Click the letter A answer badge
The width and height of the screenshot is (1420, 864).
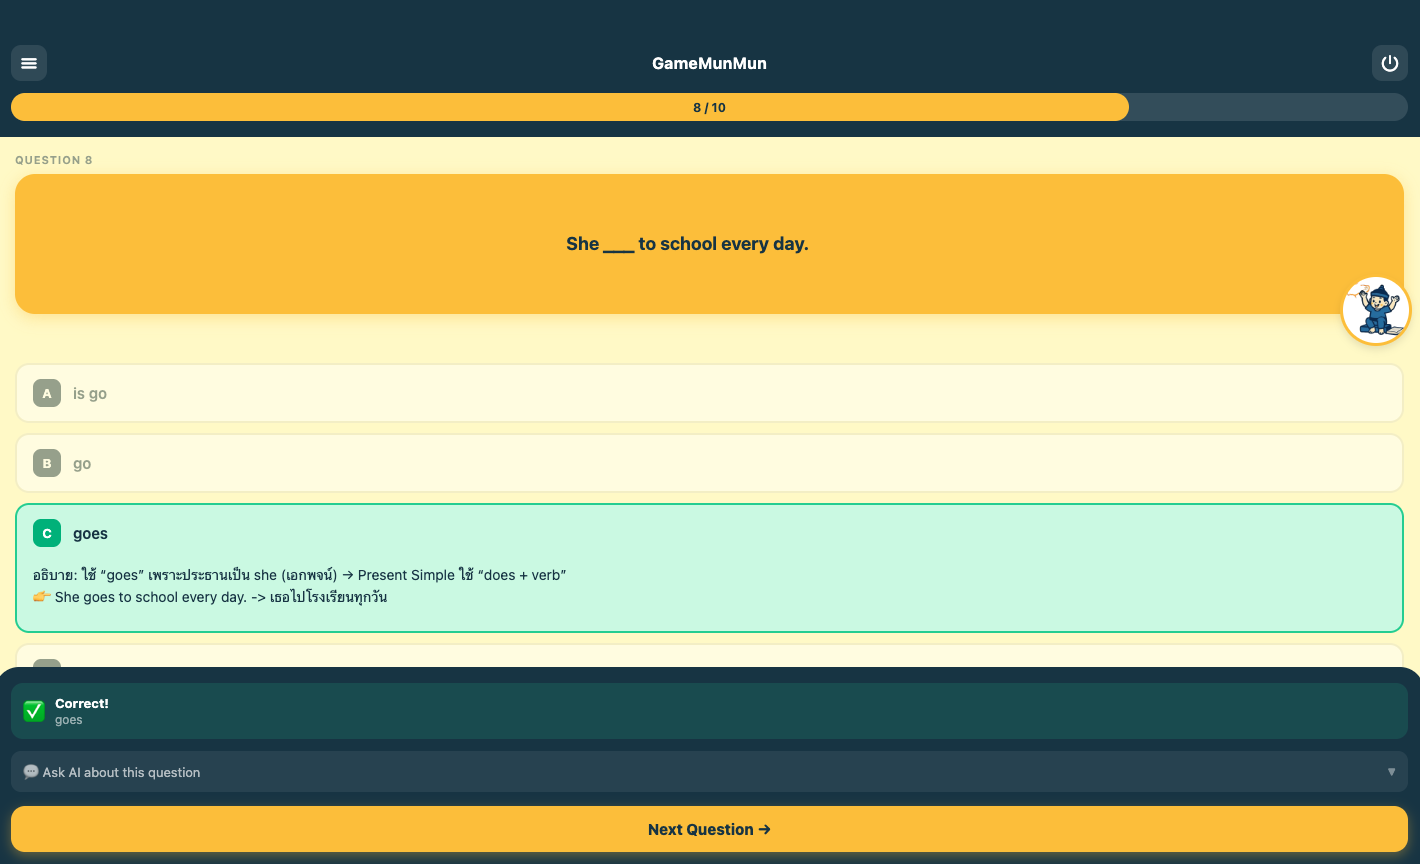(x=47, y=393)
